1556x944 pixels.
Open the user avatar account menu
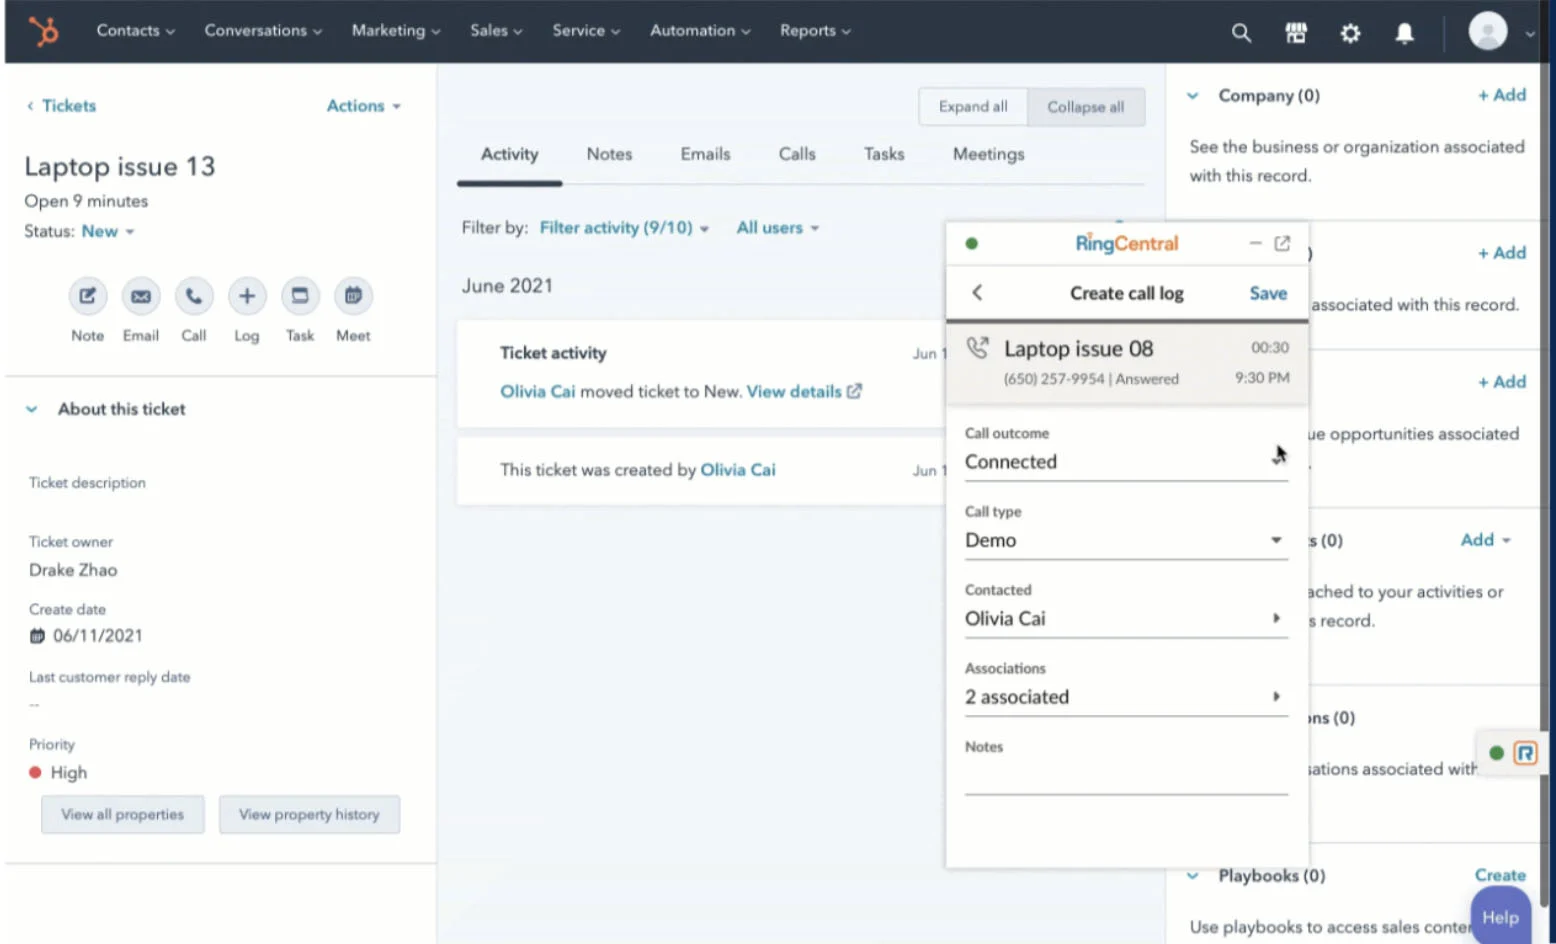click(x=1488, y=31)
